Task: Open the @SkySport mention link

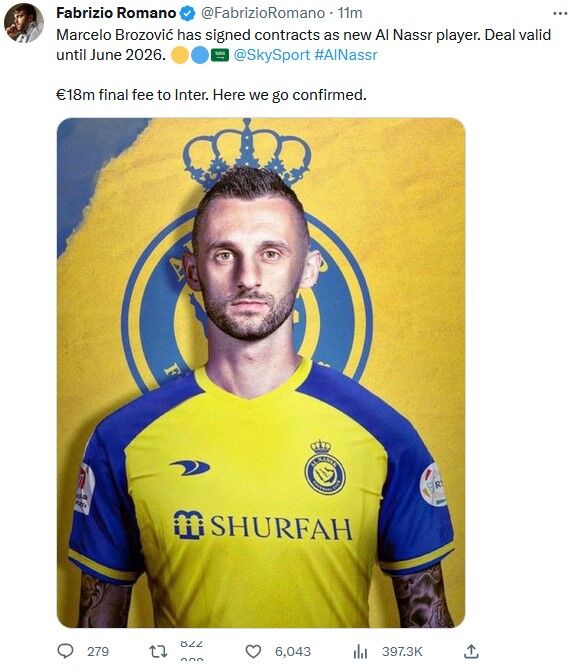Action: pyautogui.click(x=272, y=55)
